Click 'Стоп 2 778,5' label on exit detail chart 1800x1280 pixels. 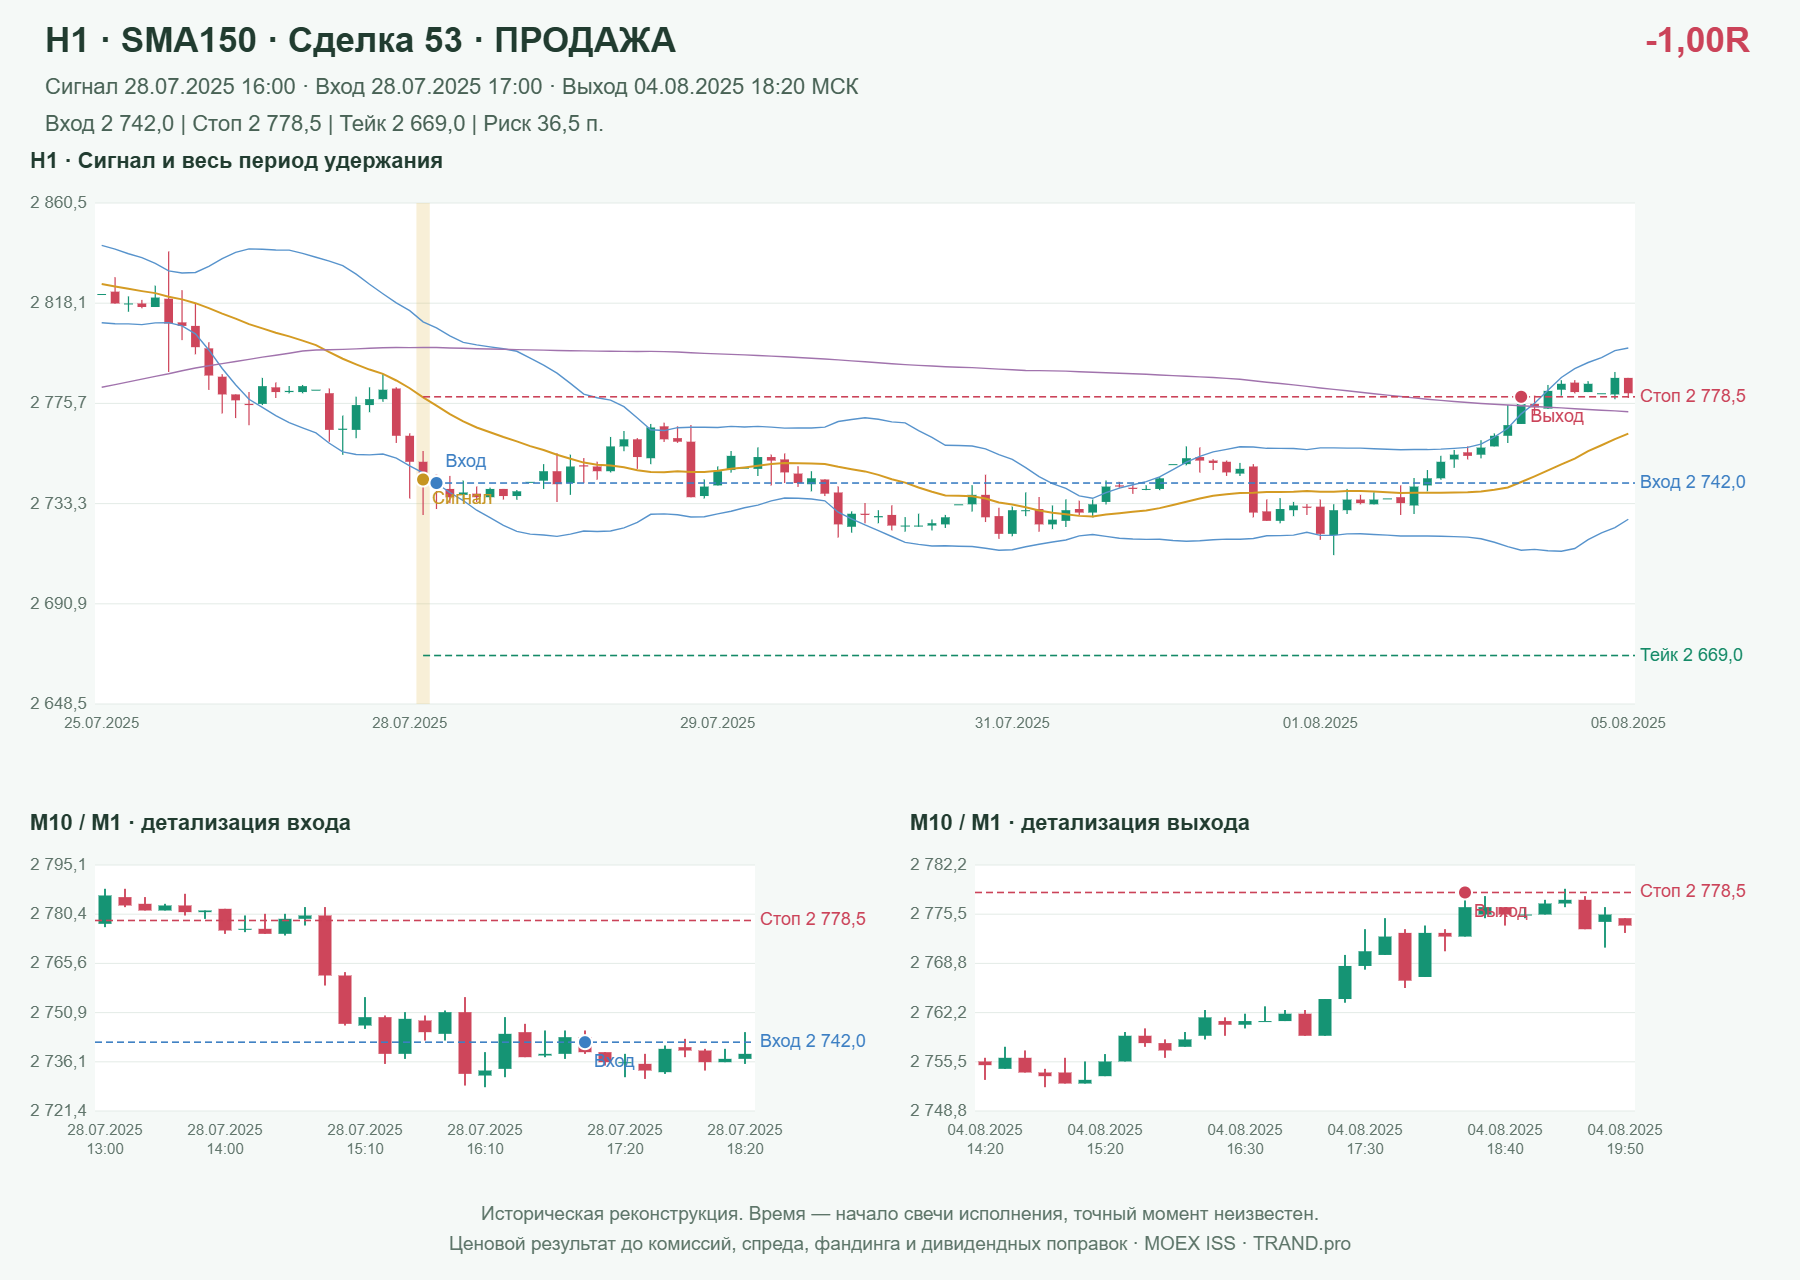click(1693, 891)
